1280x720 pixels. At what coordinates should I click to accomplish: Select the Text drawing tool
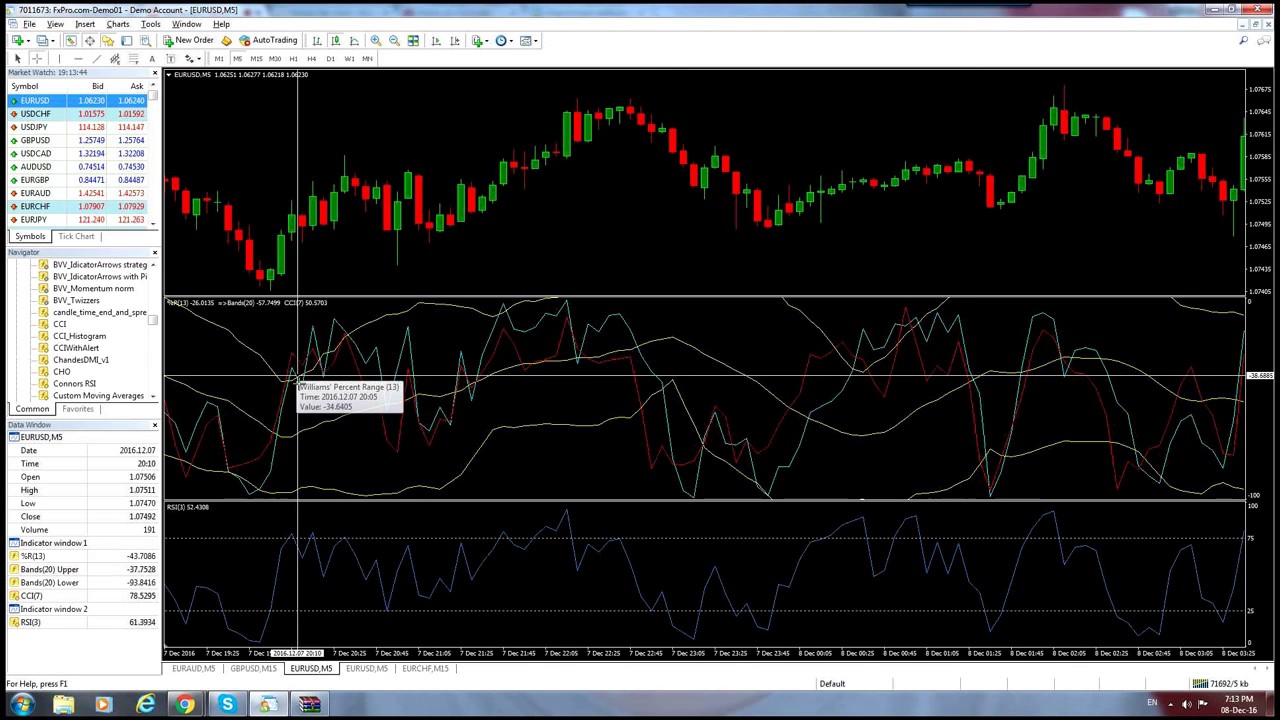(152, 59)
